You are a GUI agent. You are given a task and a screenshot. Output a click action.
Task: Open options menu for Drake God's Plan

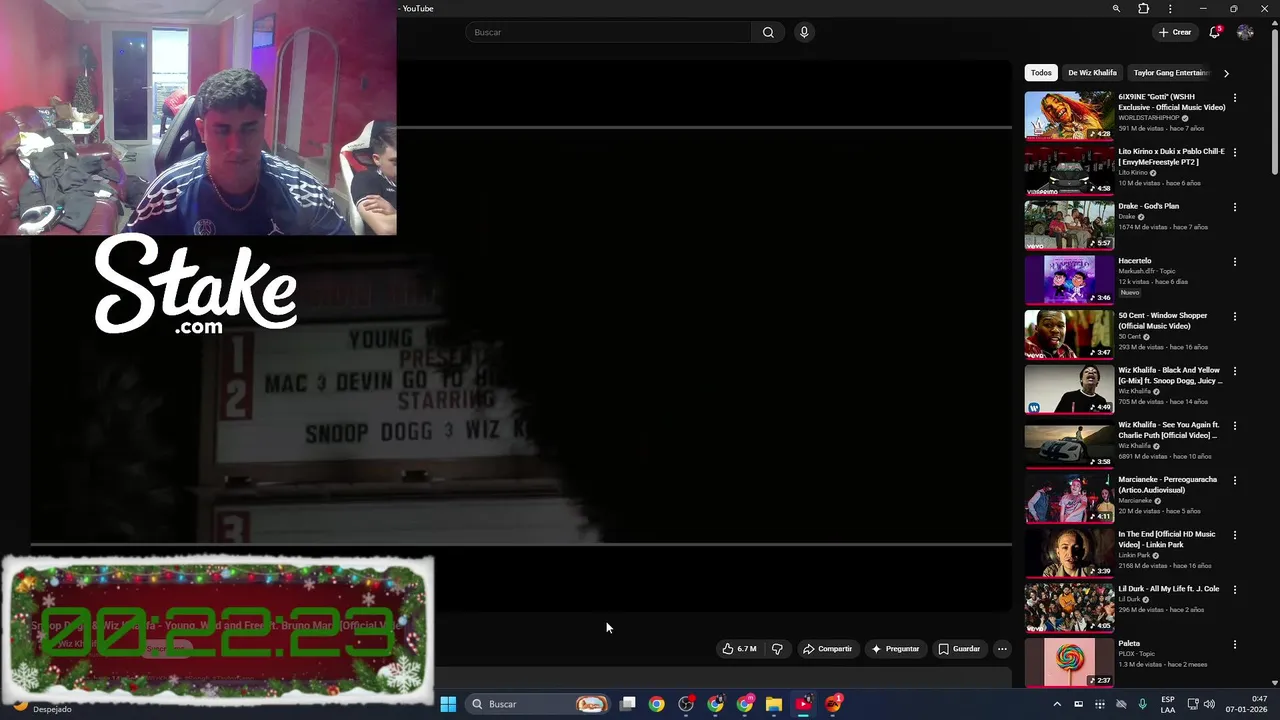point(1235,207)
